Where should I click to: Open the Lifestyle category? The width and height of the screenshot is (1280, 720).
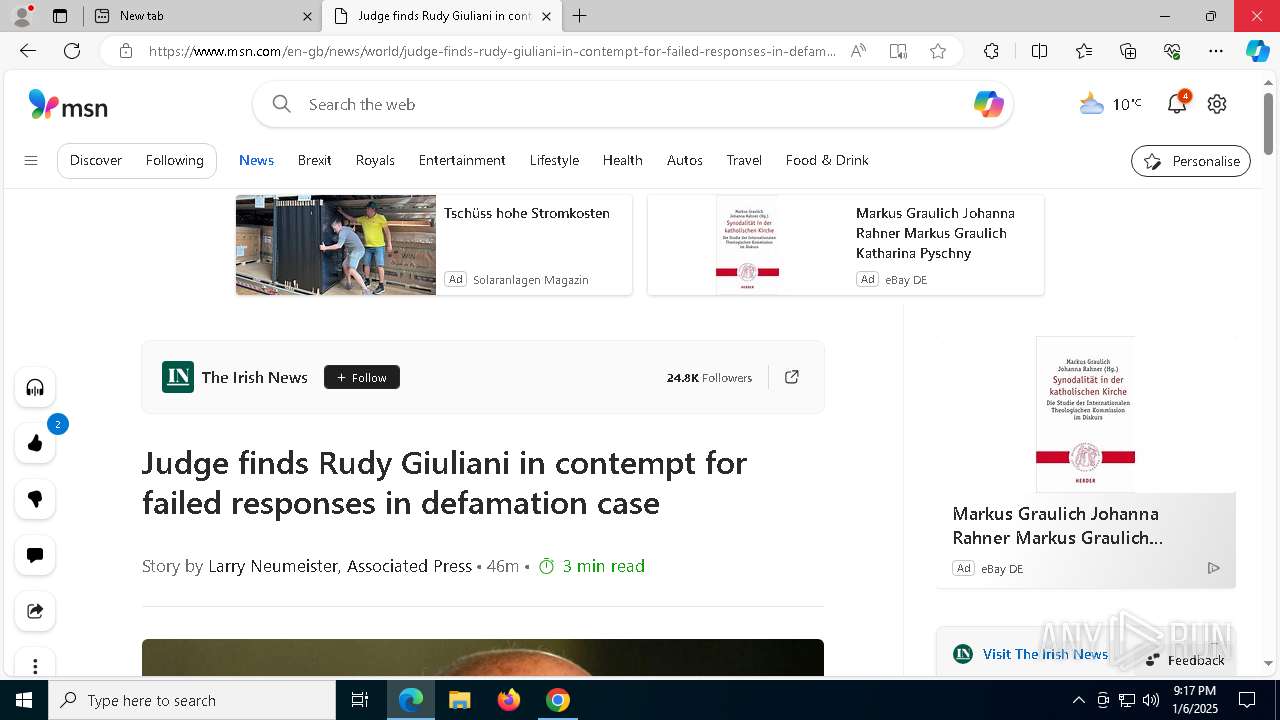[554, 160]
